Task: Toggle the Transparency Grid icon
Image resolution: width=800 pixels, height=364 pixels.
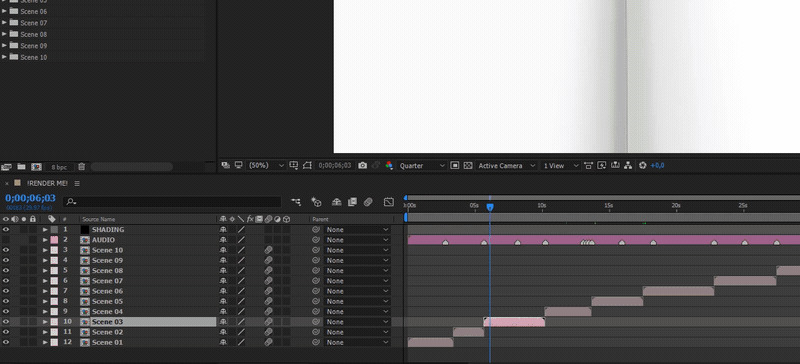Action: [468, 165]
